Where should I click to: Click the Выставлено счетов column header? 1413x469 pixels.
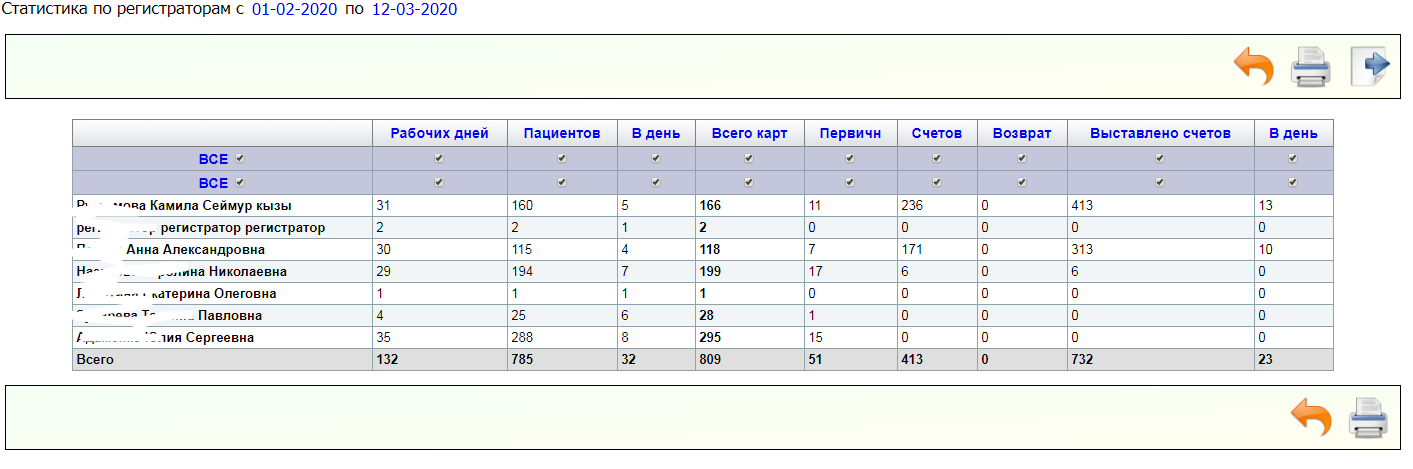[x=1160, y=133]
